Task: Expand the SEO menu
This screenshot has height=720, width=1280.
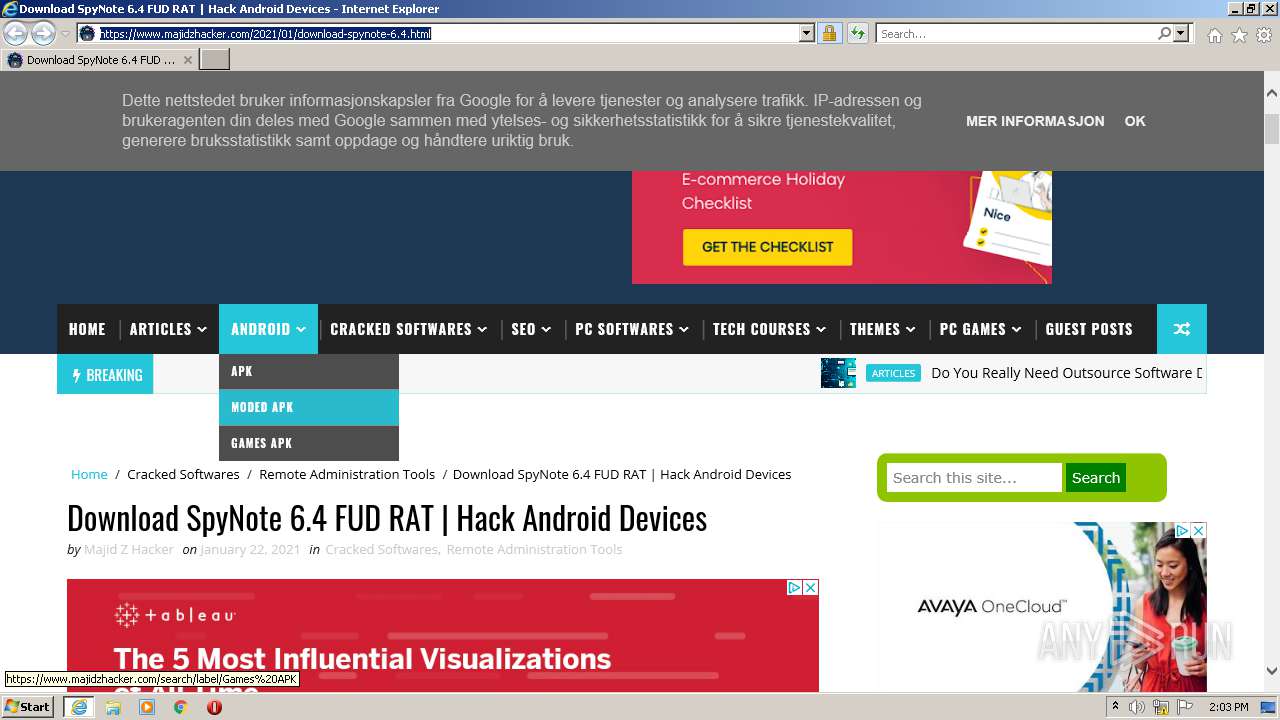Action: point(531,329)
